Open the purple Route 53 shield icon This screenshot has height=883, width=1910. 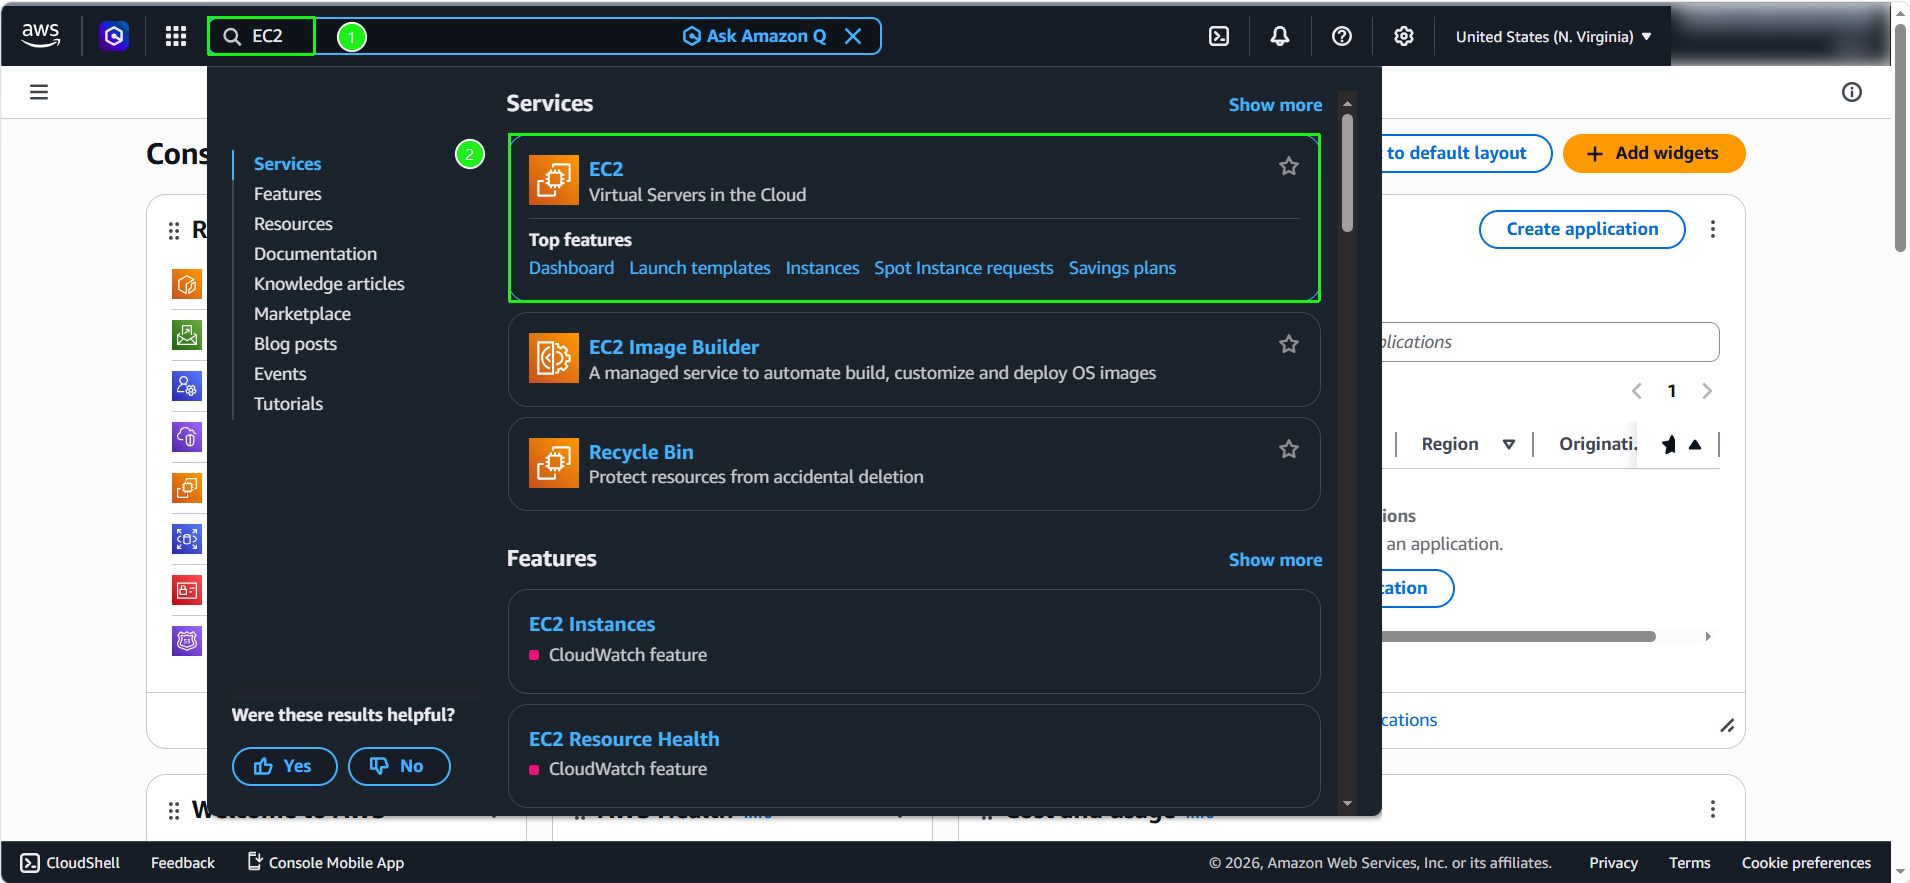(x=187, y=641)
